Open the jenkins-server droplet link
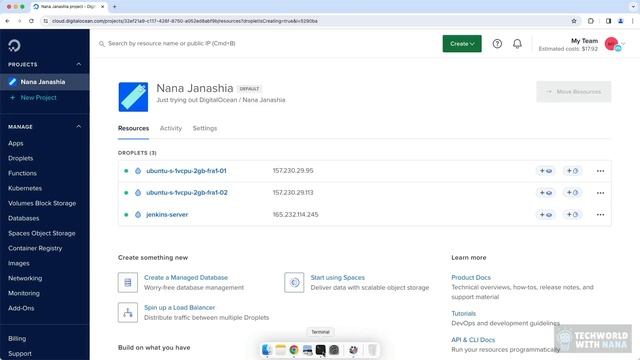Viewport: 640px width, 360px height. point(167,215)
